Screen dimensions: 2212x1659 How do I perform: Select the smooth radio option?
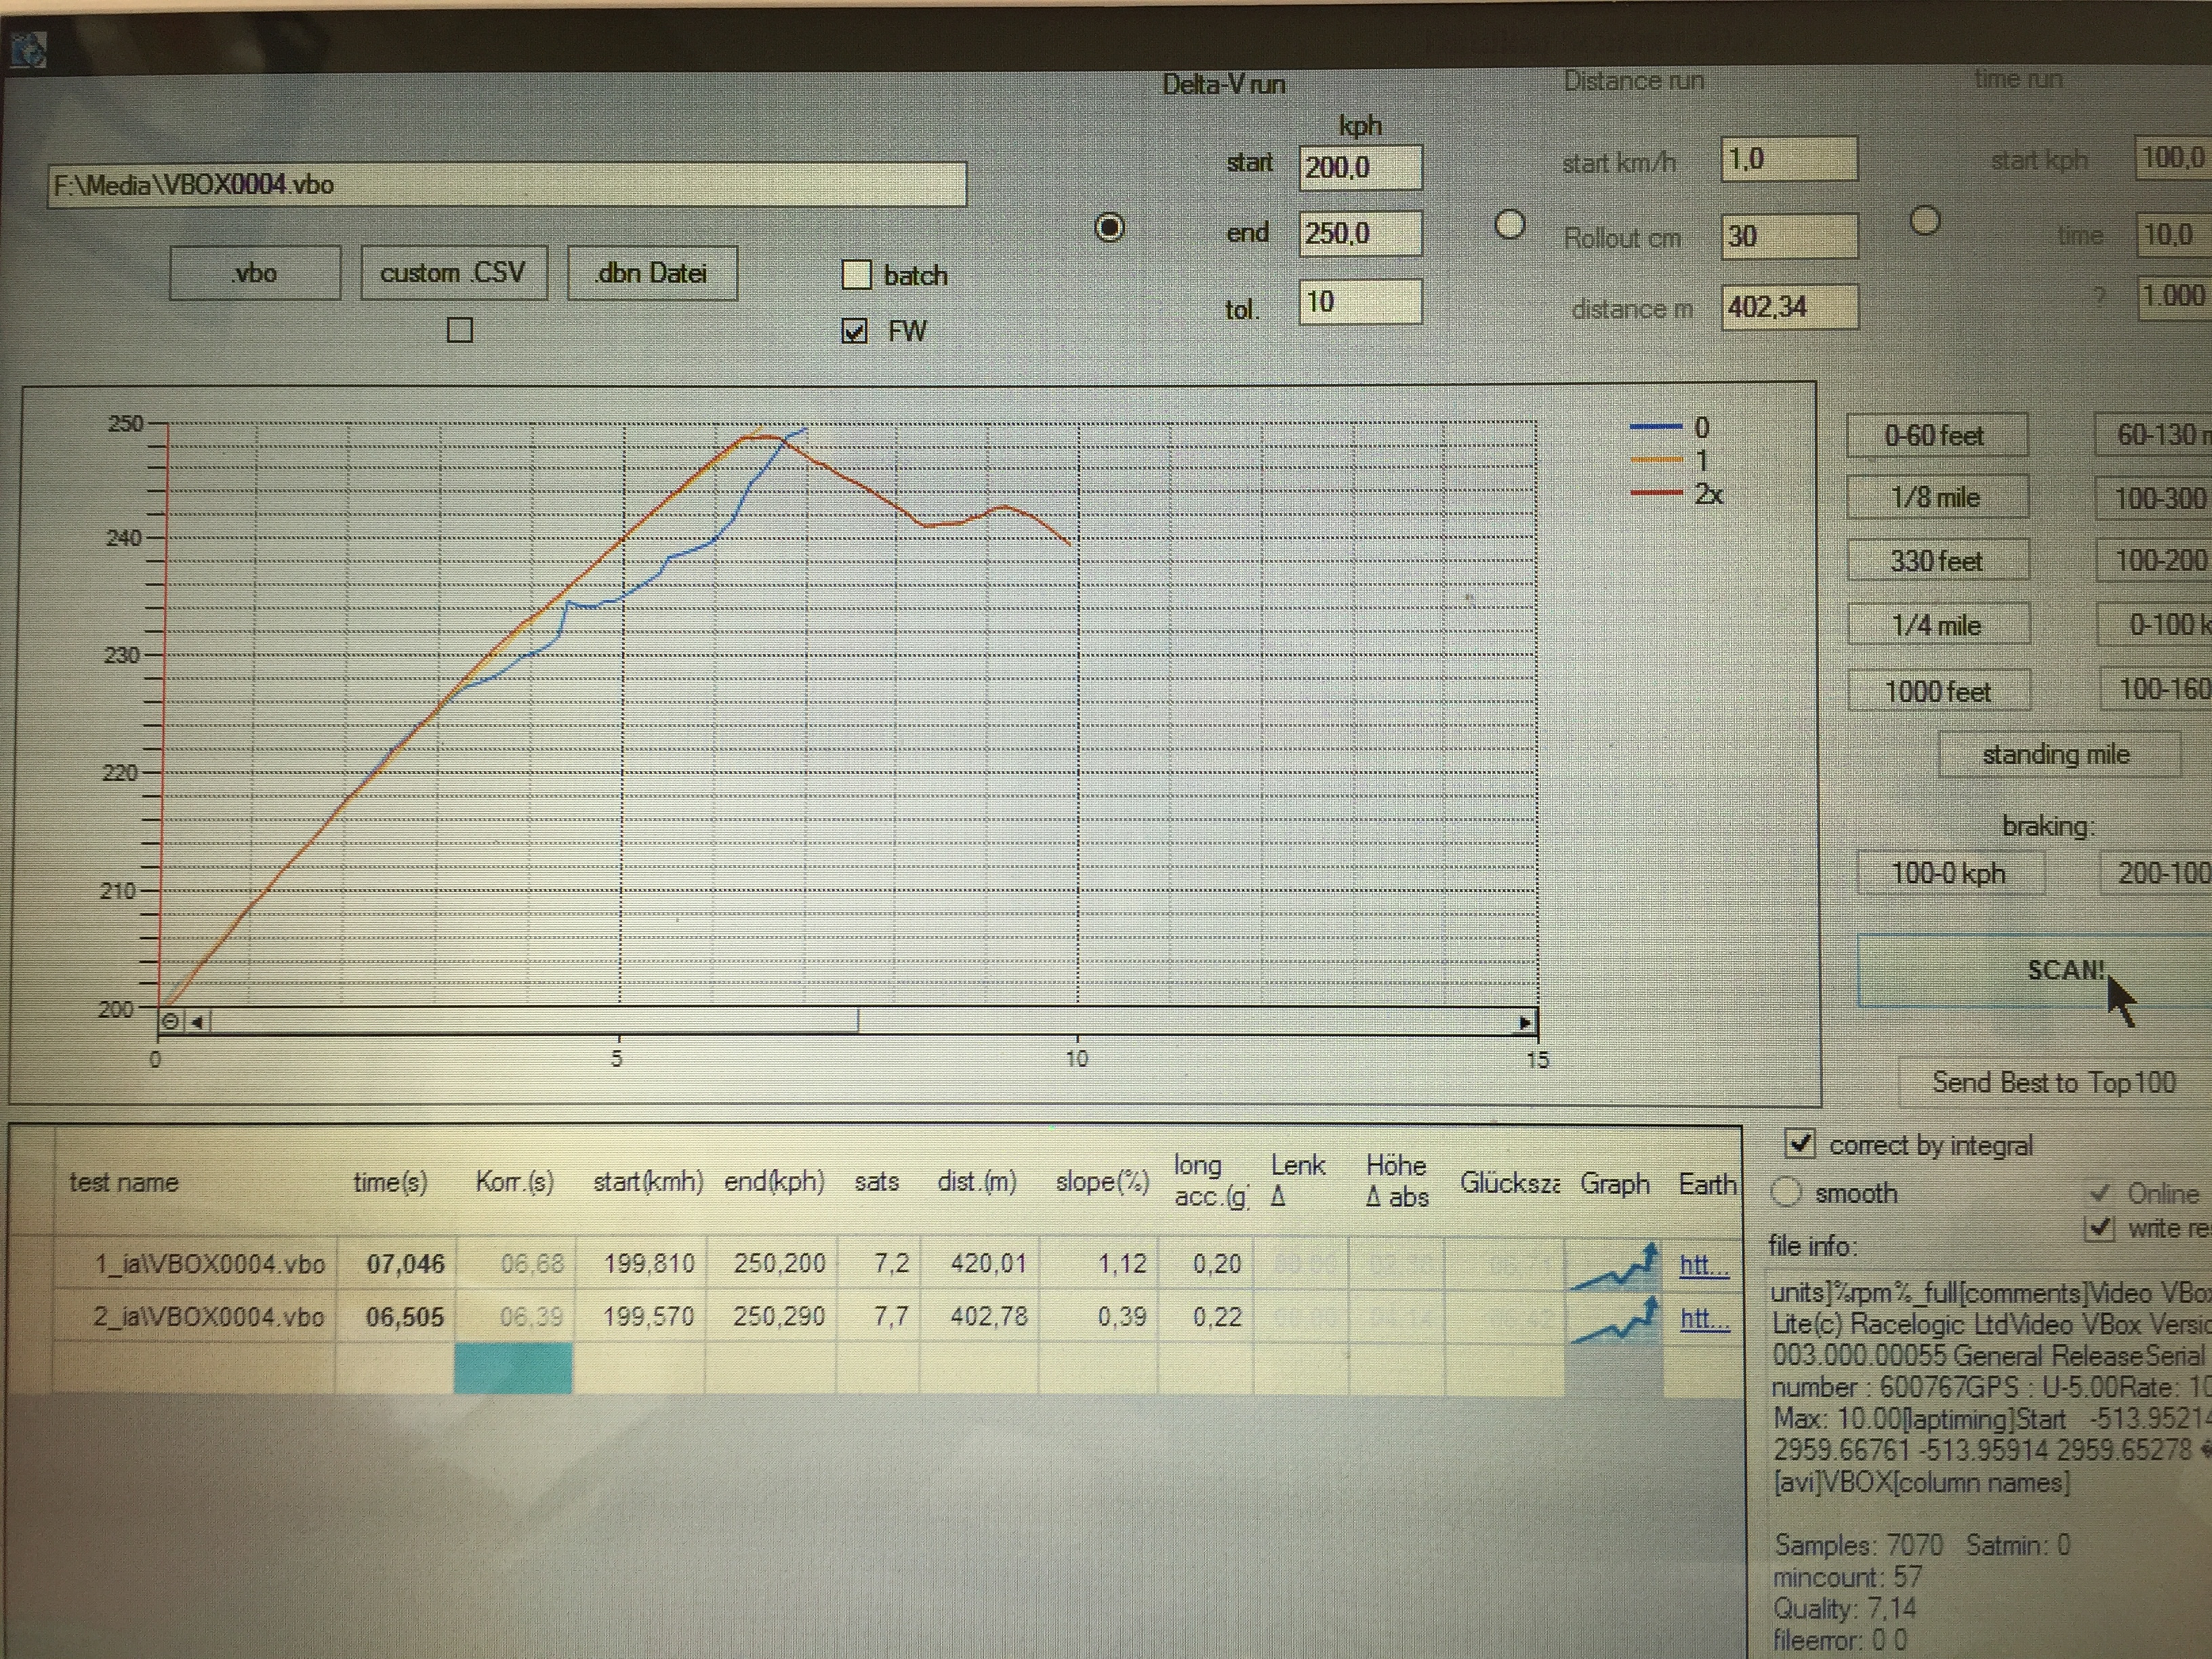pos(1786,1192)
